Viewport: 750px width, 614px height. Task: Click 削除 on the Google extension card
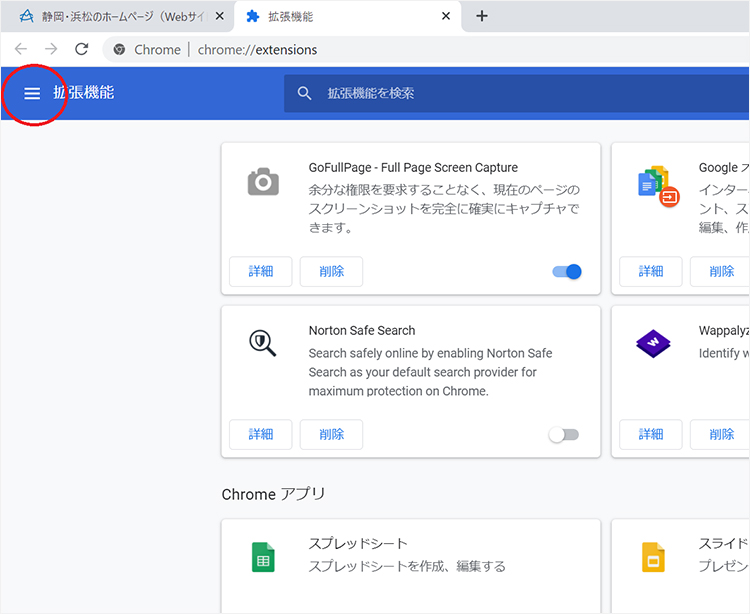point(720,272)
